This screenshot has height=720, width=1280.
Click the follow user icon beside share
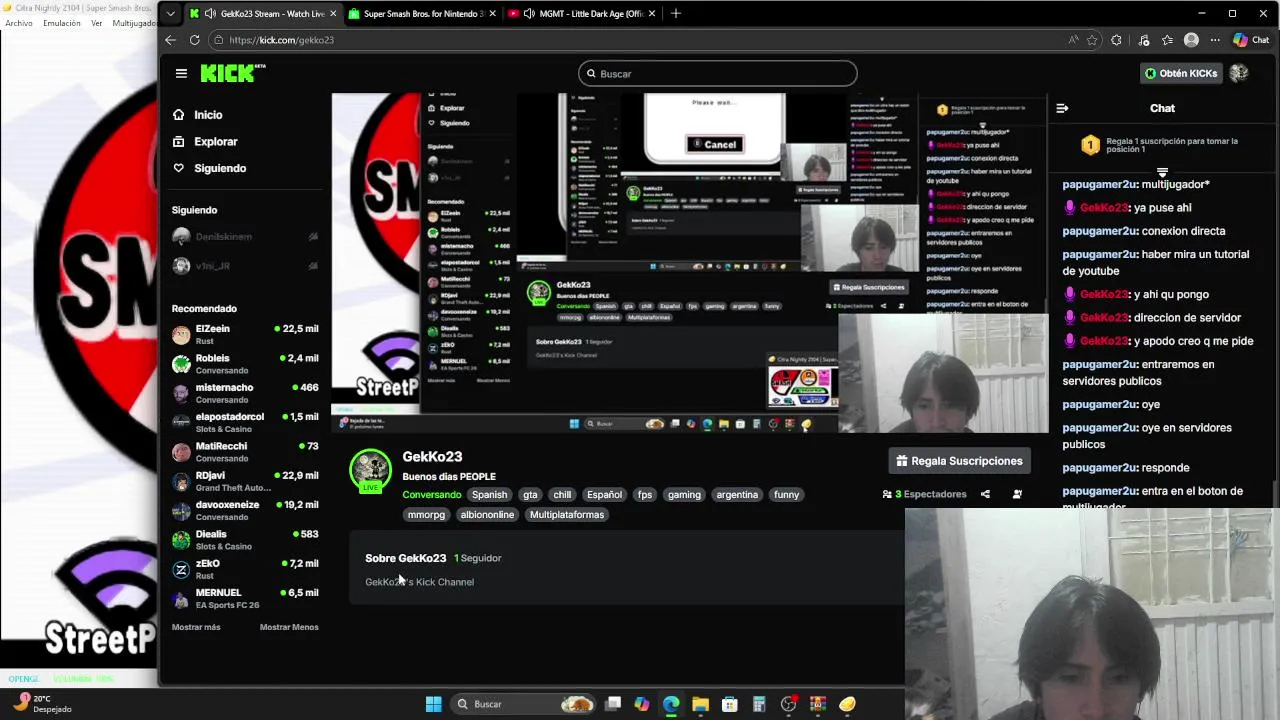point(1017,494)
